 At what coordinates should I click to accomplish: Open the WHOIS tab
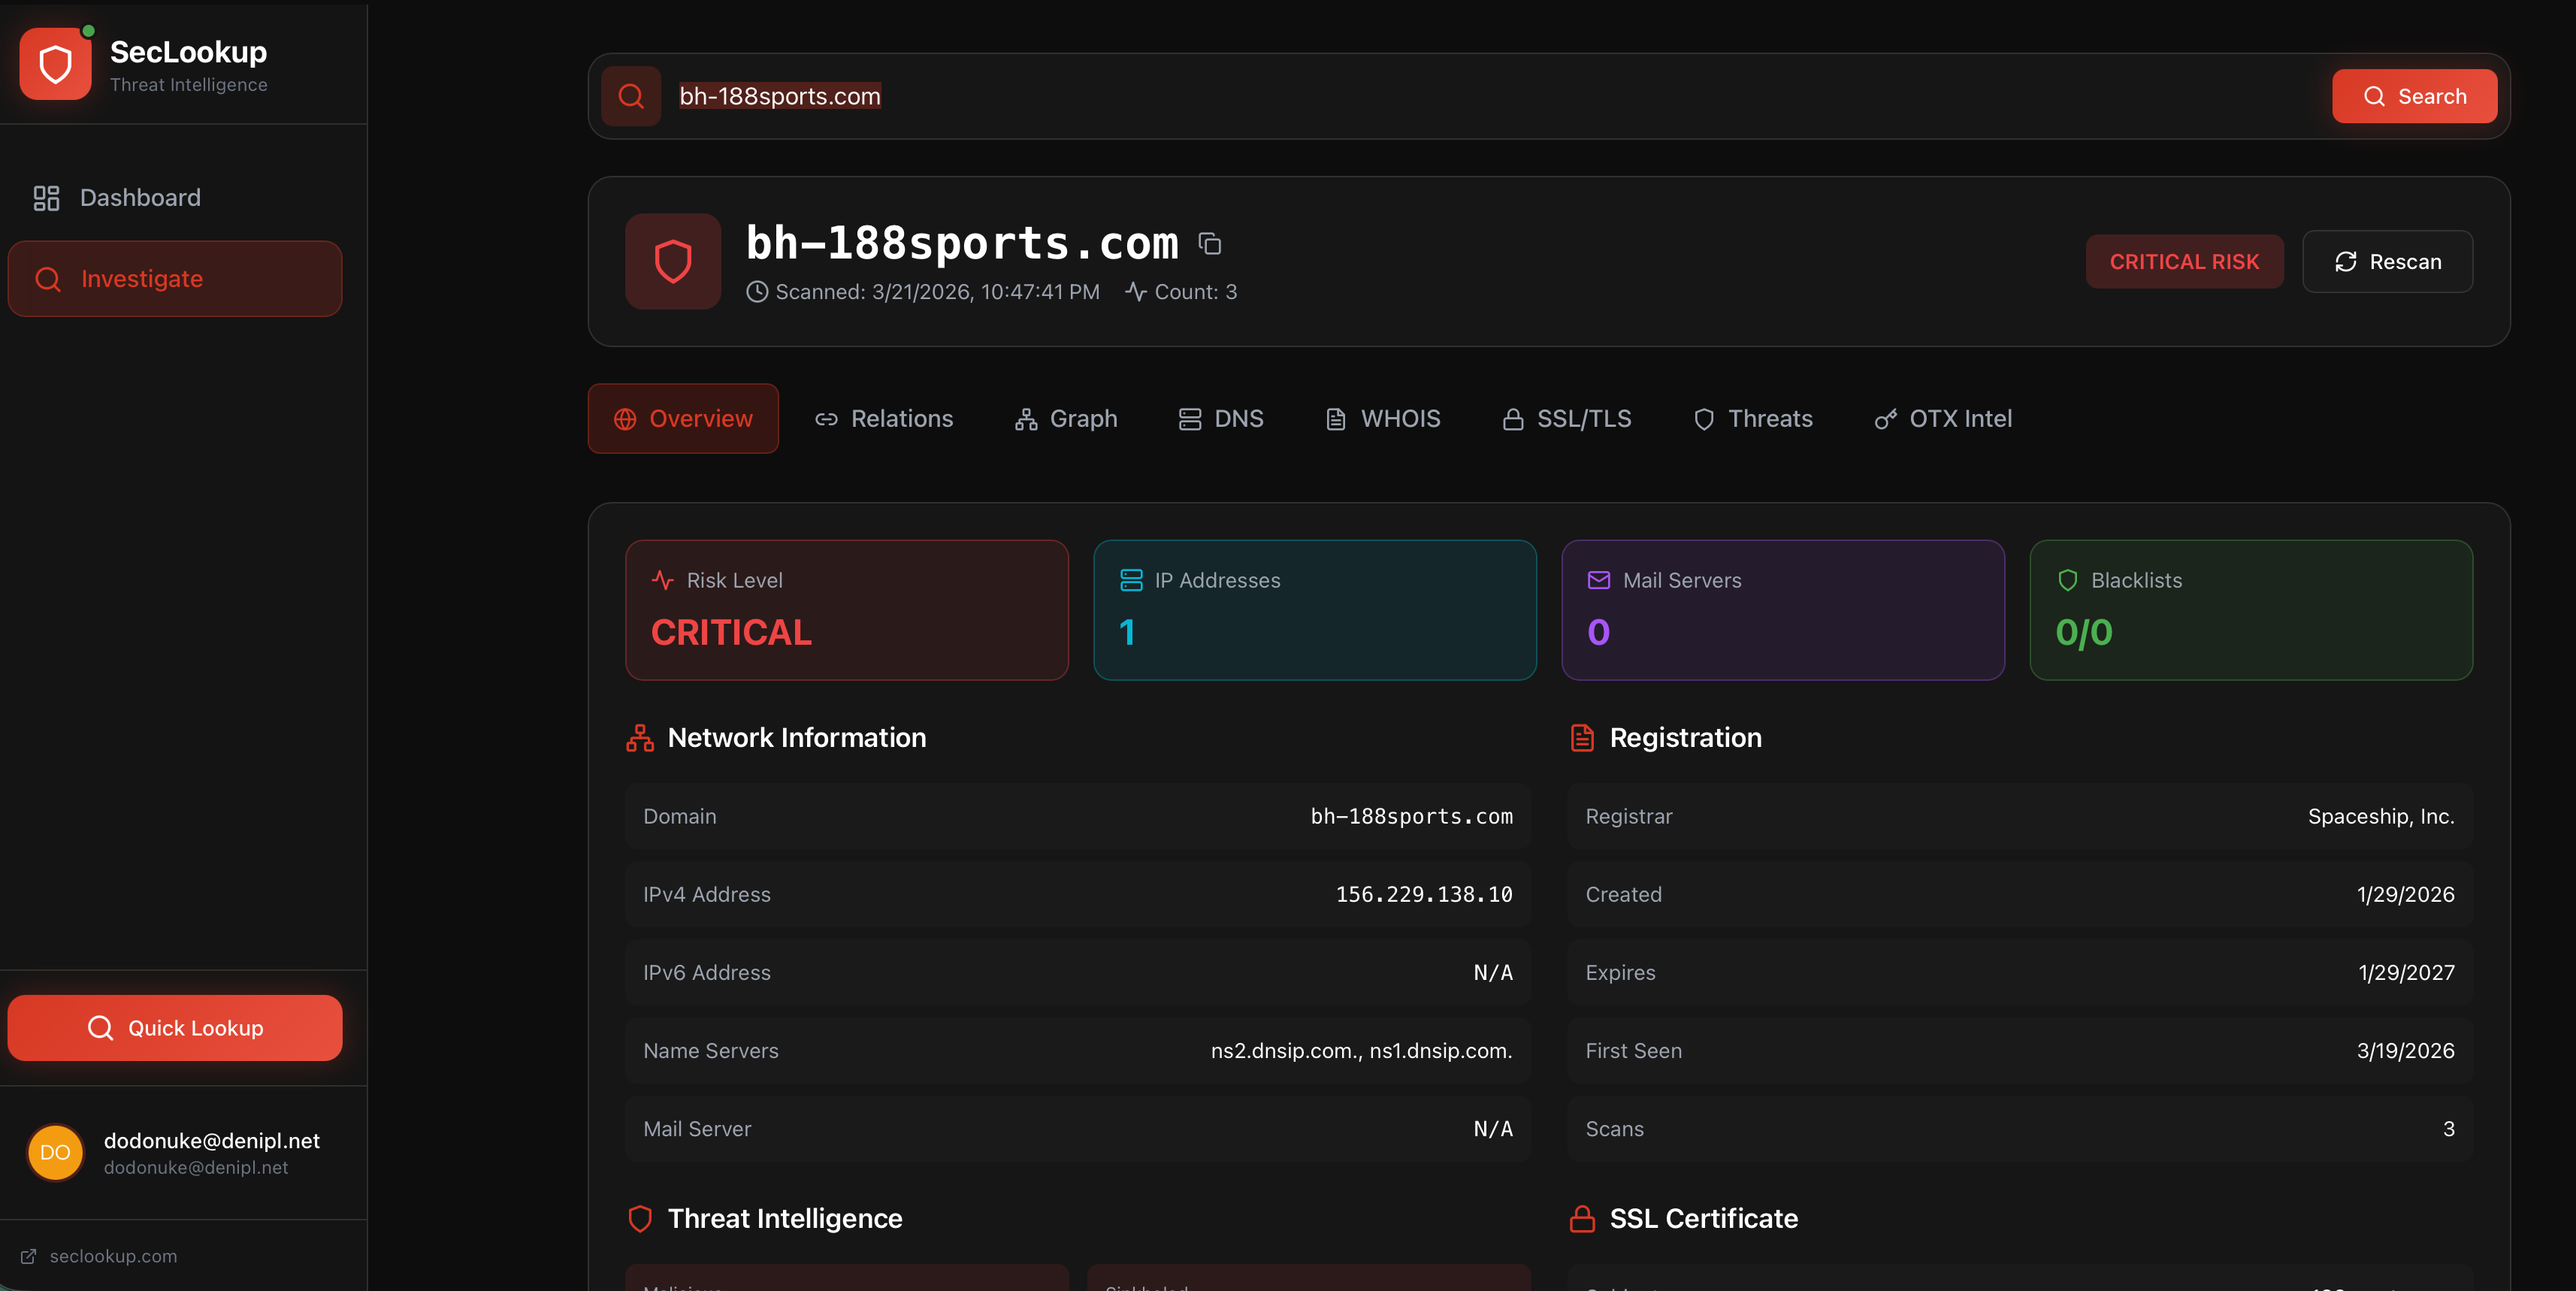[1383, 419]
